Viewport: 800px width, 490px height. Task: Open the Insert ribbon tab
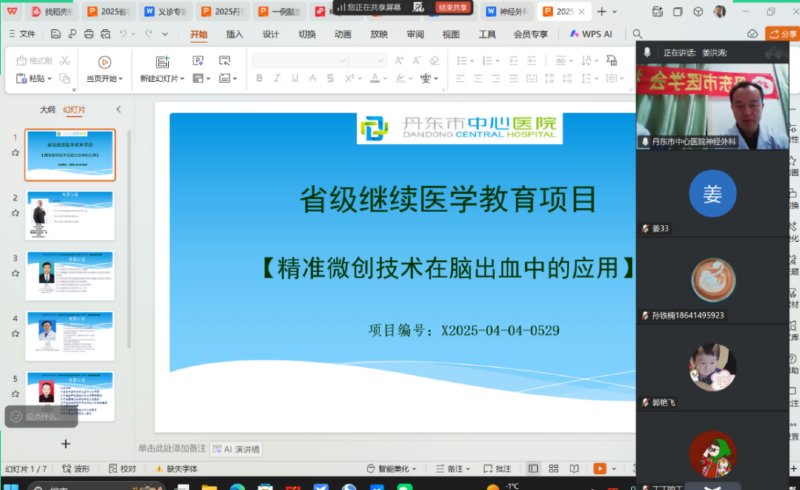(x=235, y=34)
